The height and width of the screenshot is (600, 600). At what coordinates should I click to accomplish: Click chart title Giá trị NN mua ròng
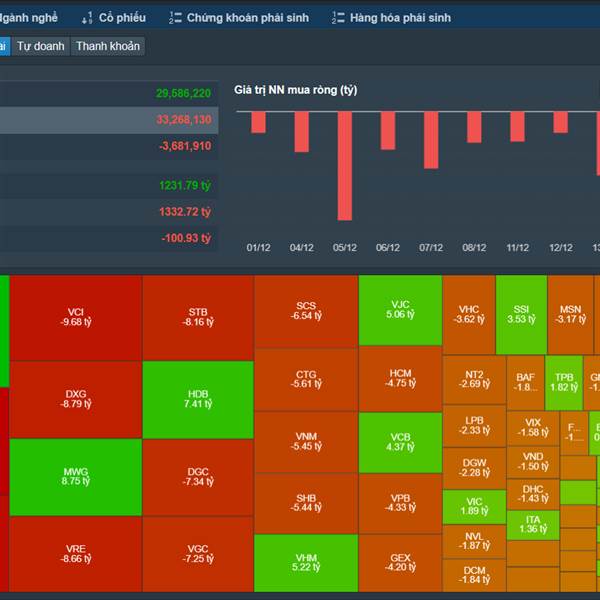click(295, 90)
